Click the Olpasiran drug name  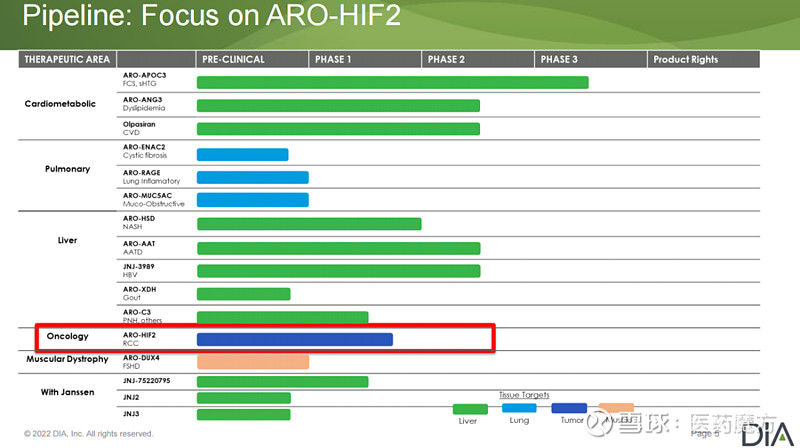tap(139, 124)
